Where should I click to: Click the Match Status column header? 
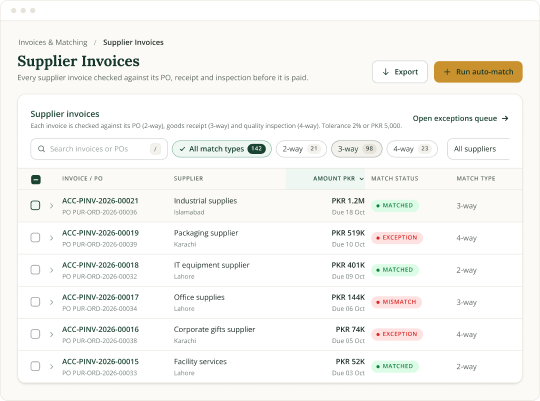coord(394,178)
